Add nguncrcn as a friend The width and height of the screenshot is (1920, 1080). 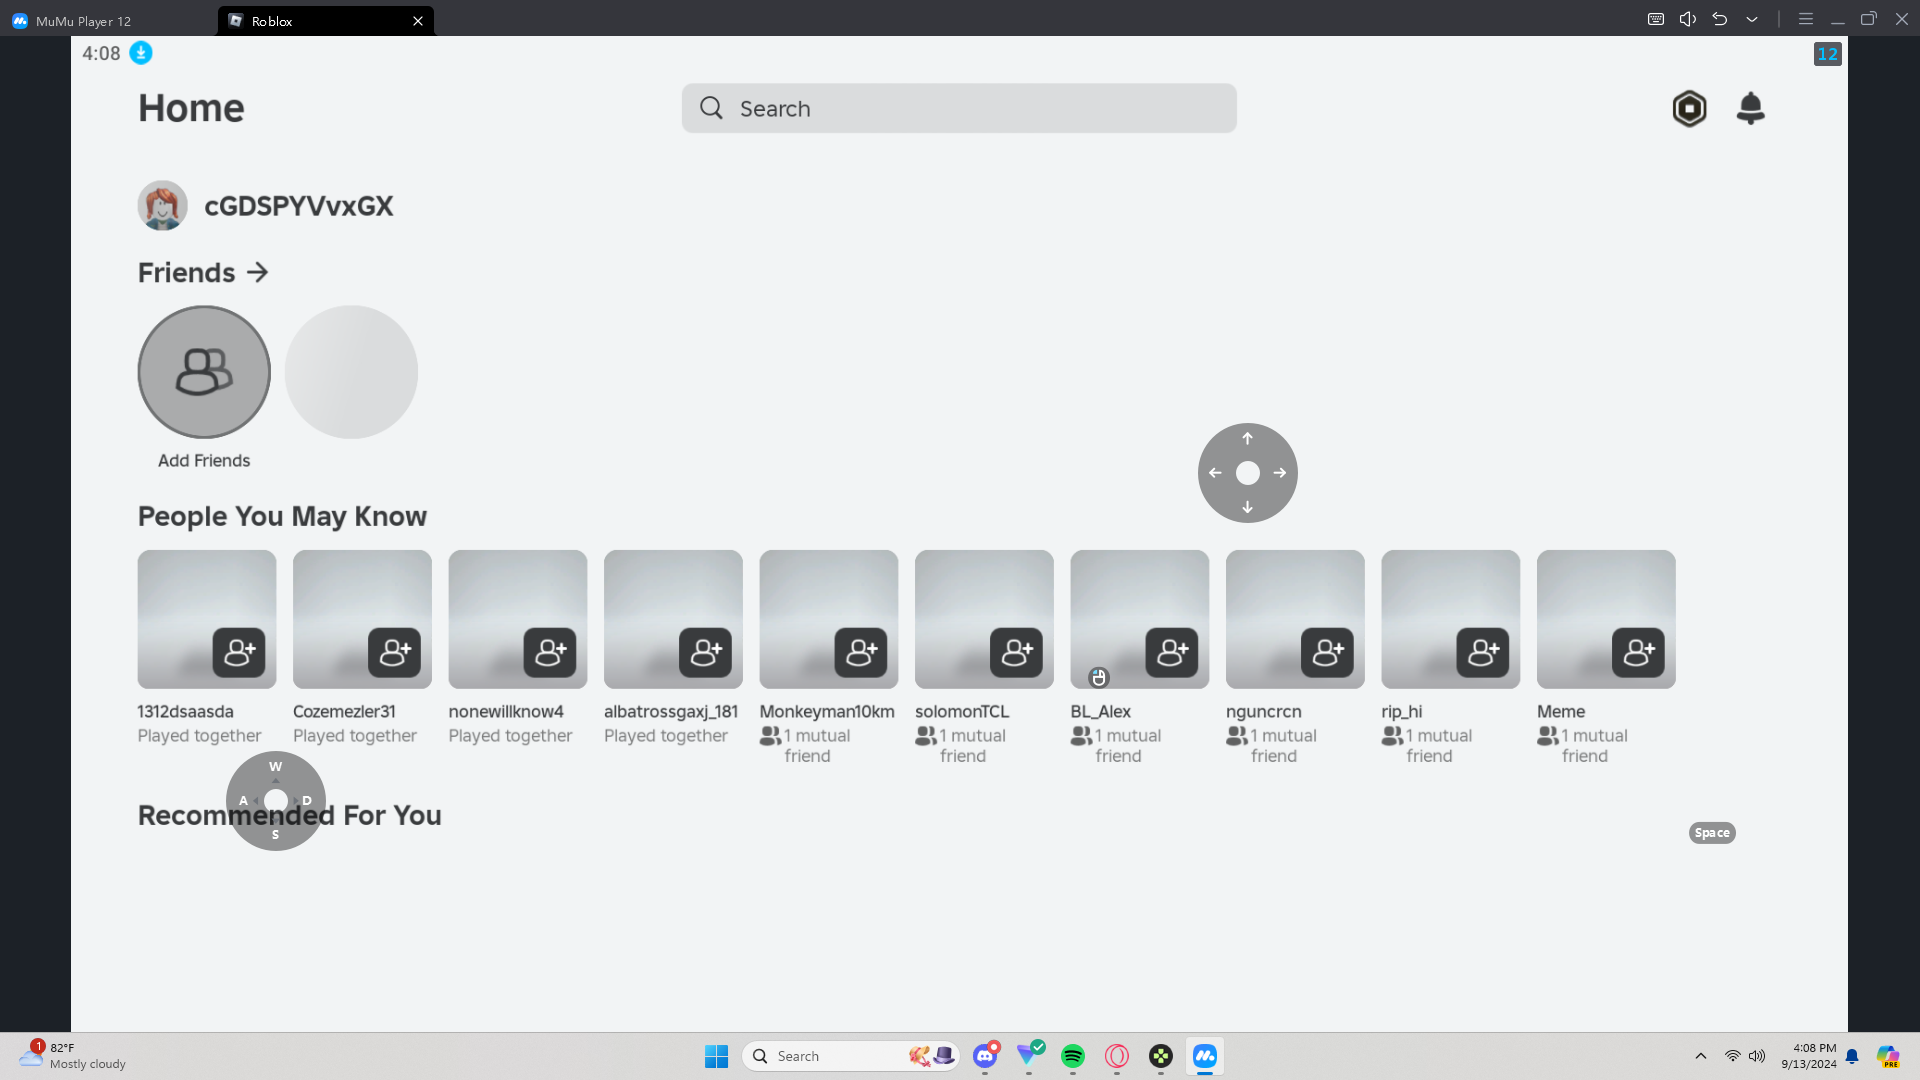click(x=1327, y=653)
